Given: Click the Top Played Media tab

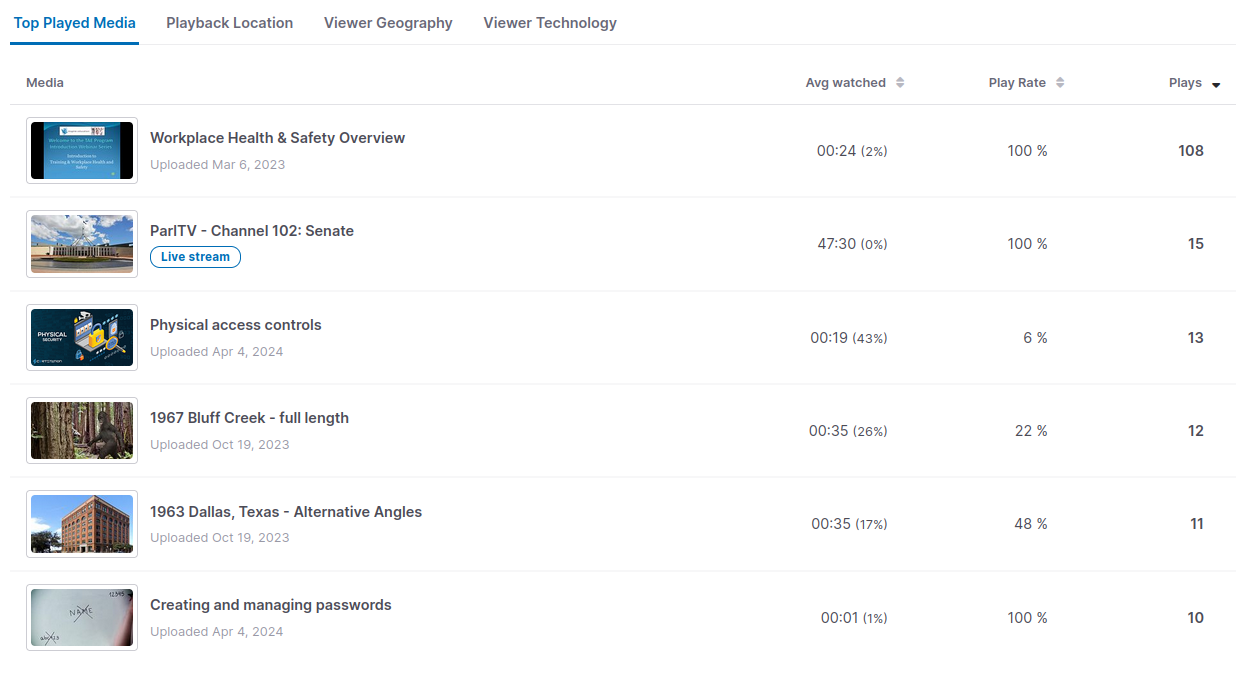Looking at the screenshot, I should (x=75, y=23).
